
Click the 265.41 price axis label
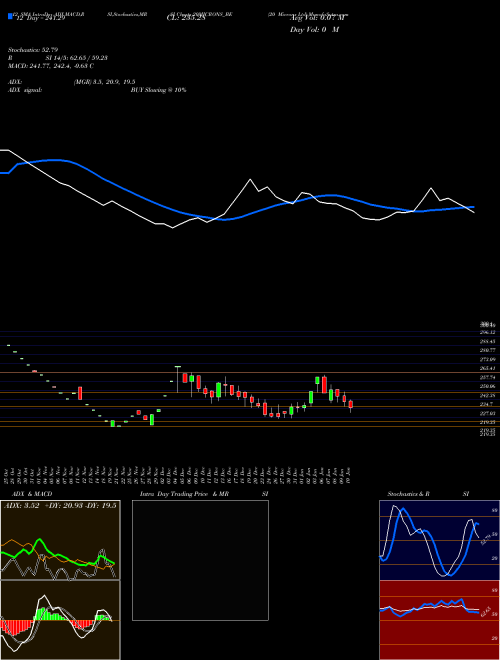[488, 368]
